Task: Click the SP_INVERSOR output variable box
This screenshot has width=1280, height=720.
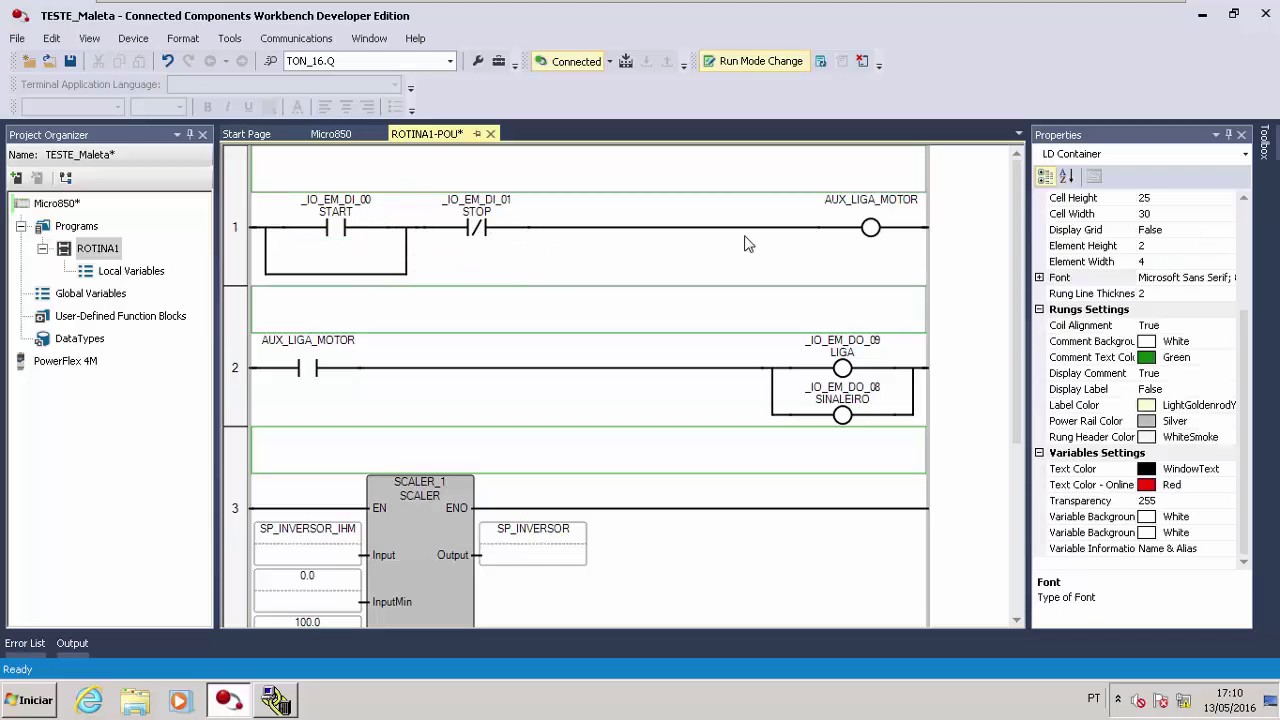Action: pos(533,543)
